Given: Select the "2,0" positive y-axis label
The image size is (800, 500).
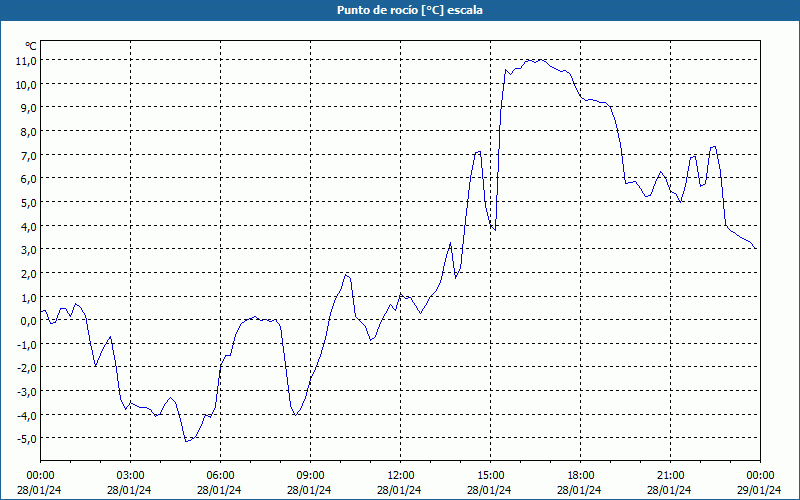Looking at the screenshot, I should coord(29,274).
